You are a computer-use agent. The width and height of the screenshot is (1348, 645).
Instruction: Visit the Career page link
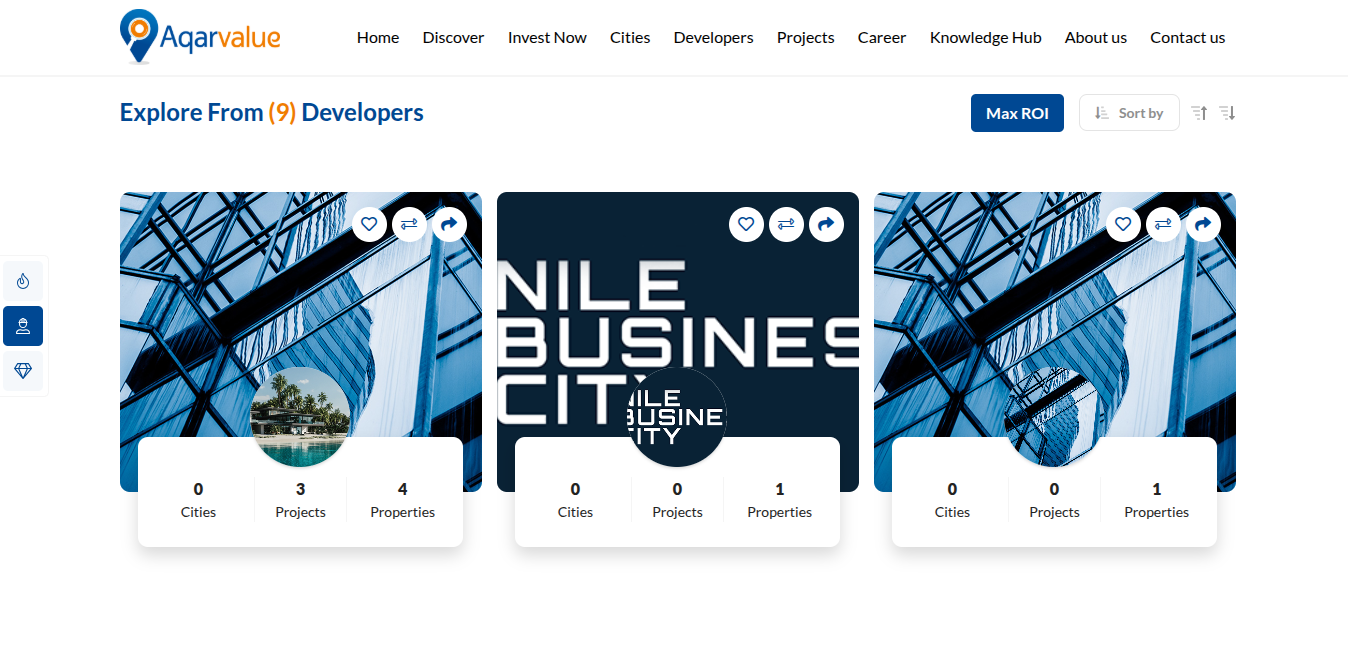click(x=882, y=38)
